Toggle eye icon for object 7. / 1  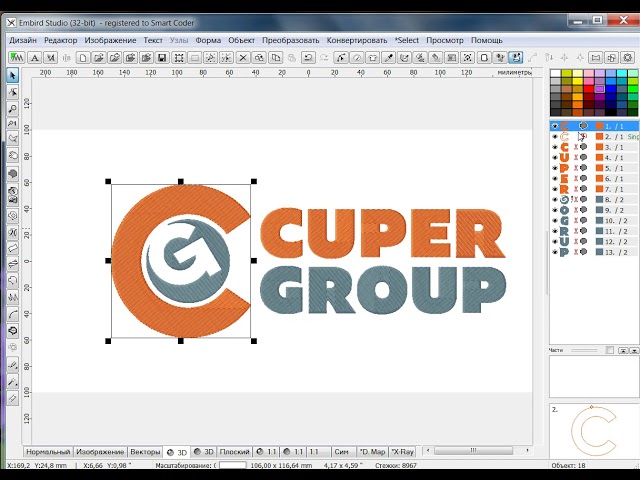point(555,189)
